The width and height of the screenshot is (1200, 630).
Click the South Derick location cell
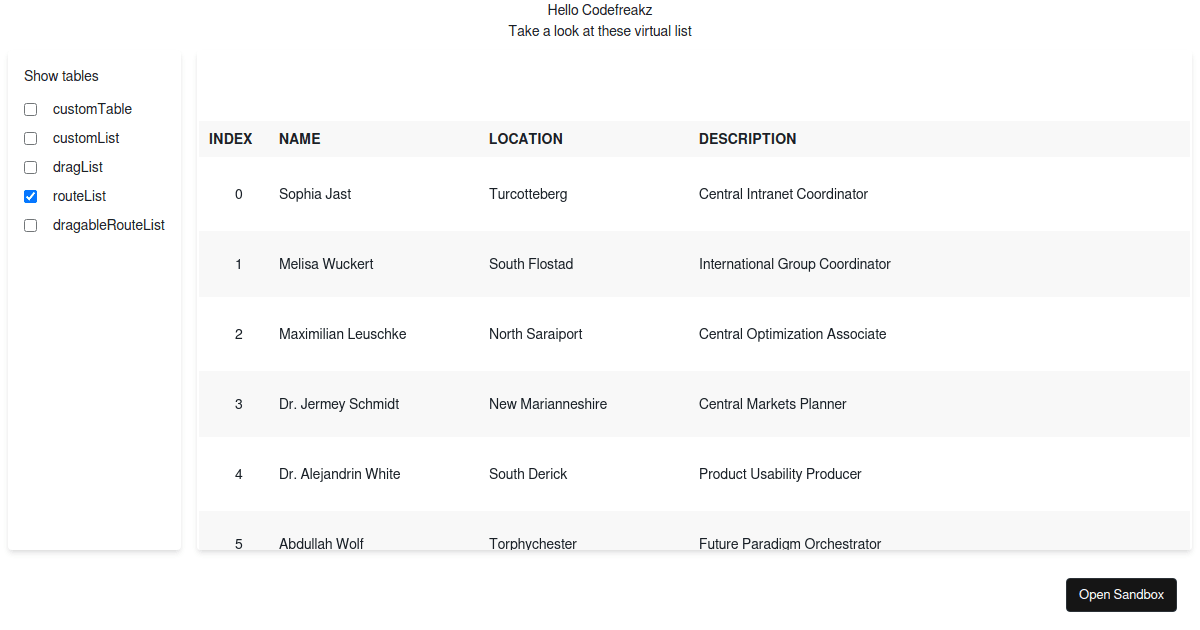(528, 474)
